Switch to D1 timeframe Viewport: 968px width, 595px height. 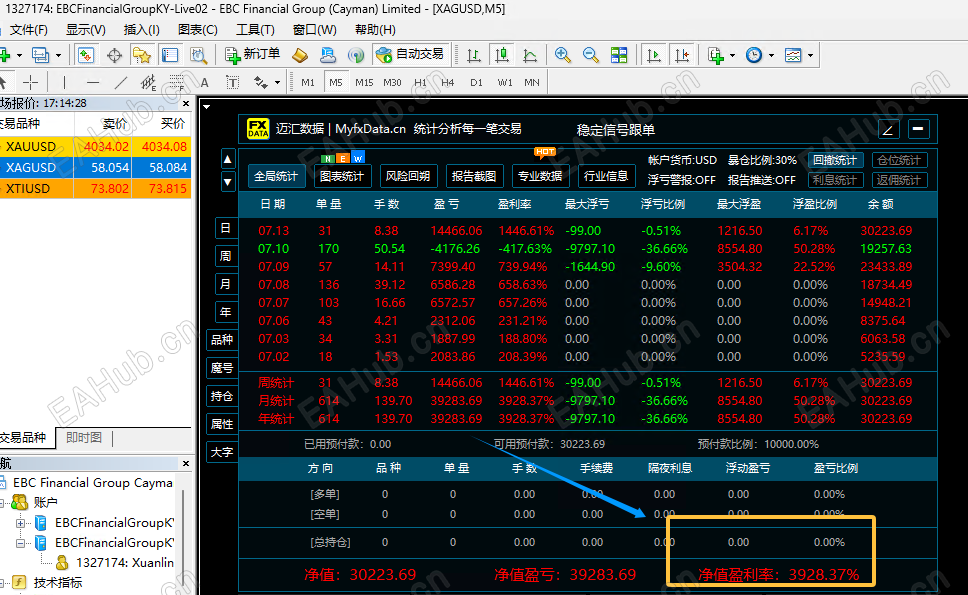pyautogui.click(x=476, y=83)
